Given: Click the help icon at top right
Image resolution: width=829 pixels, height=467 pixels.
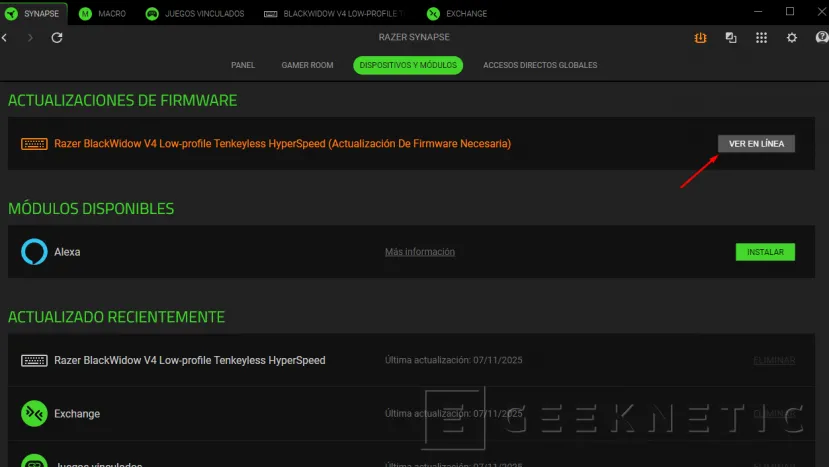Looking at the screenshot, I should (822, 37).
